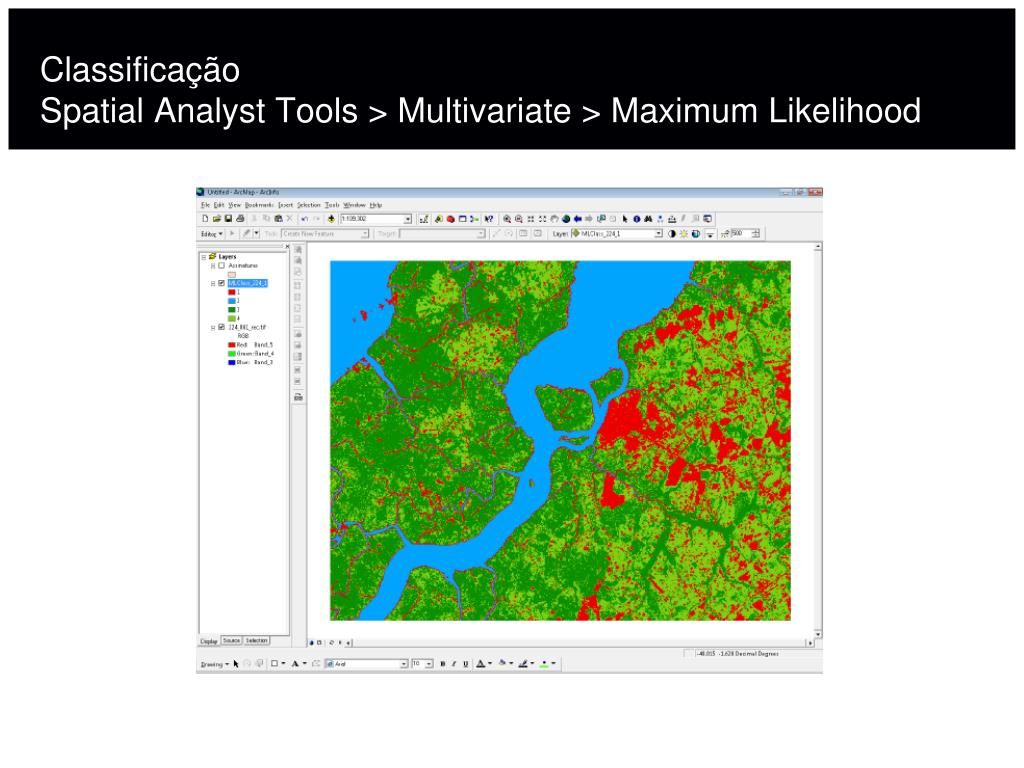The width and height of the screenshot is (1024, 768).
Task: Click the Save icon in toolbar
Action: click(x=228, y=218)
